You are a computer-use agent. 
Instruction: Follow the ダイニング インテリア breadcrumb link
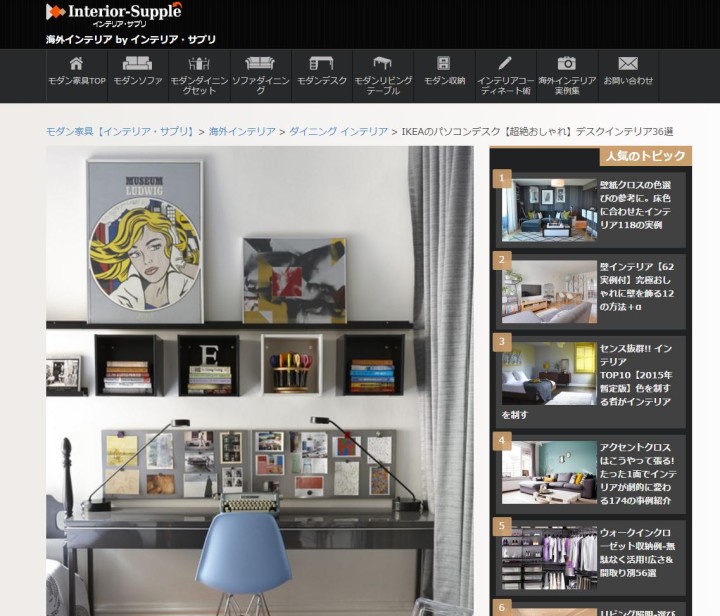tap(338, 132)
